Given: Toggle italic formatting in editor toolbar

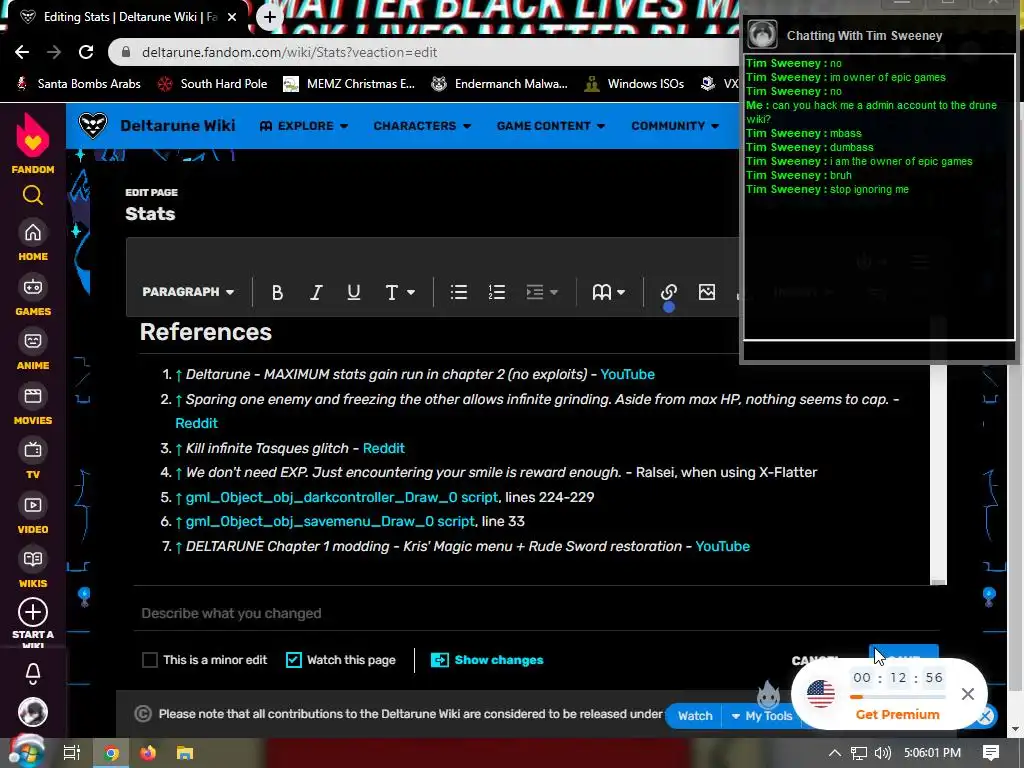Looking at the screenshot, I should pos(315,292).
